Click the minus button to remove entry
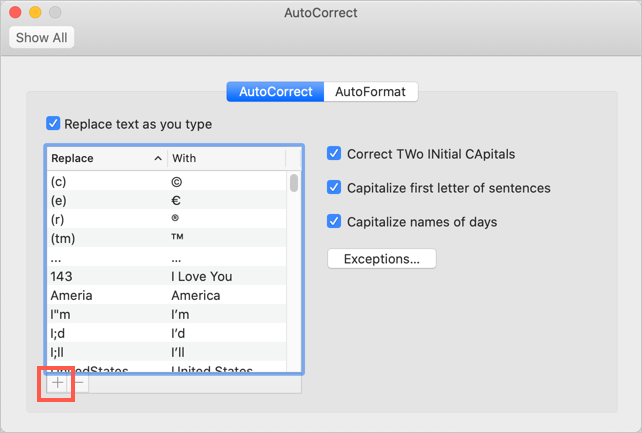642x433 pixels. [80, 384]
